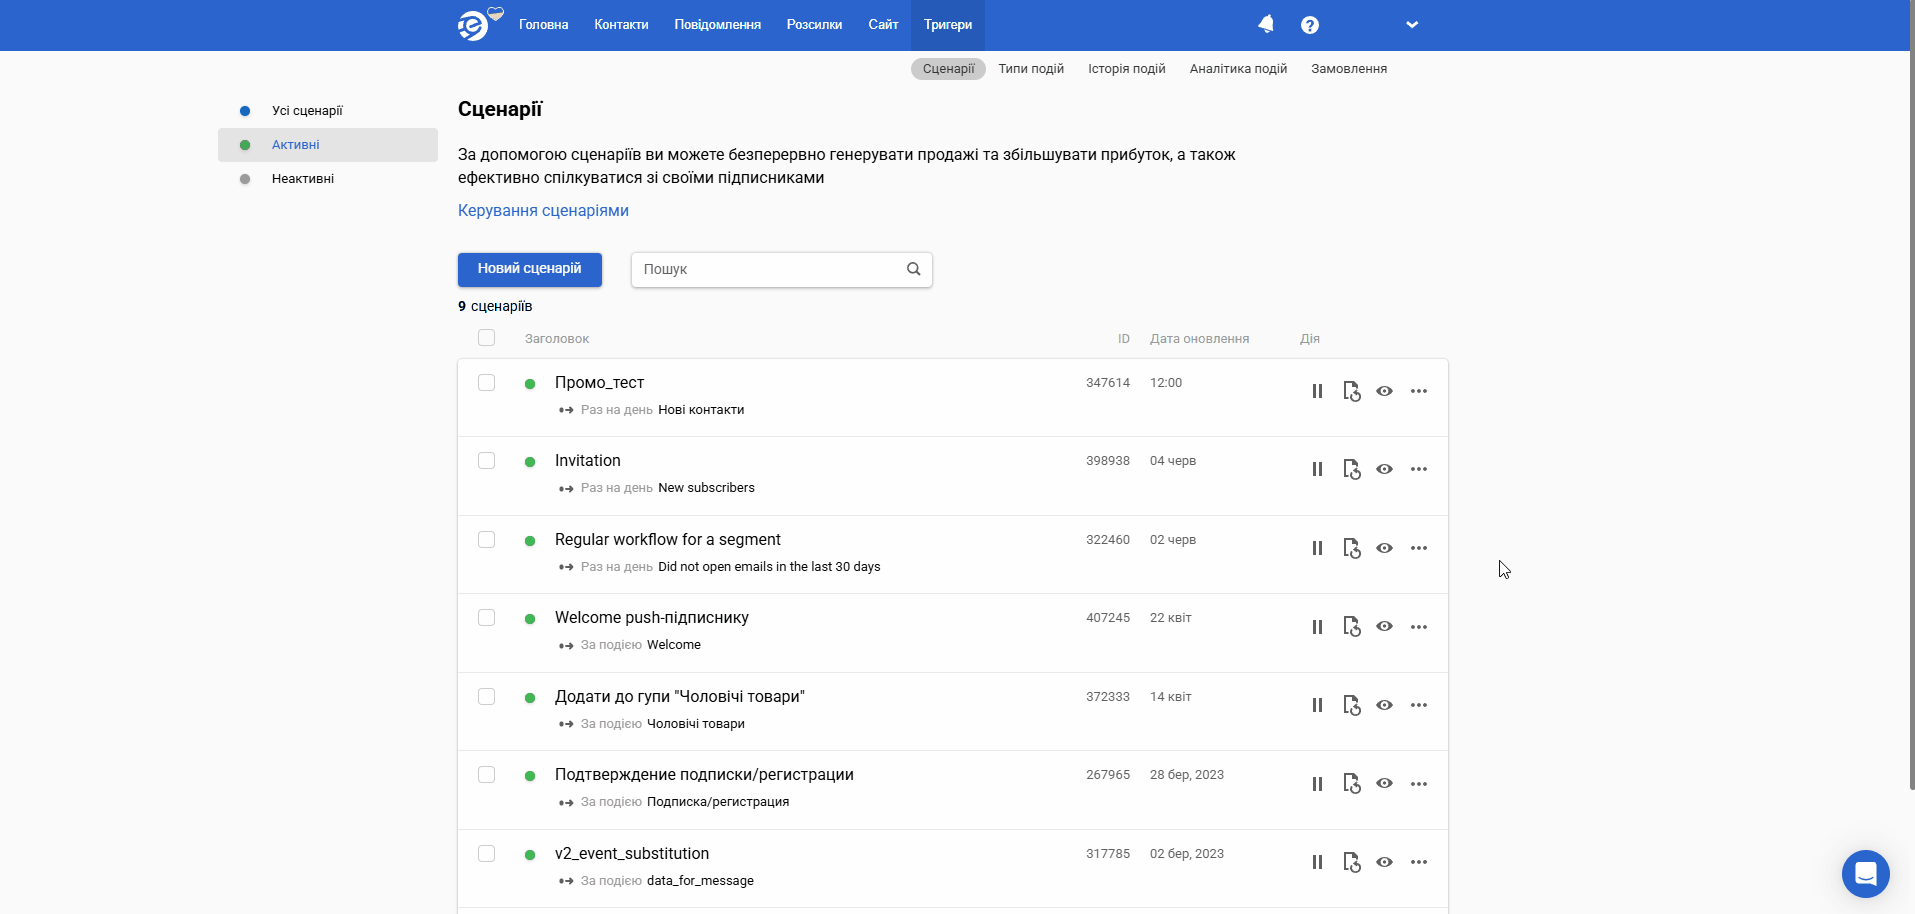Open the Керування сценаріями link
This screenshot has width=1915, height=914.
543,211
